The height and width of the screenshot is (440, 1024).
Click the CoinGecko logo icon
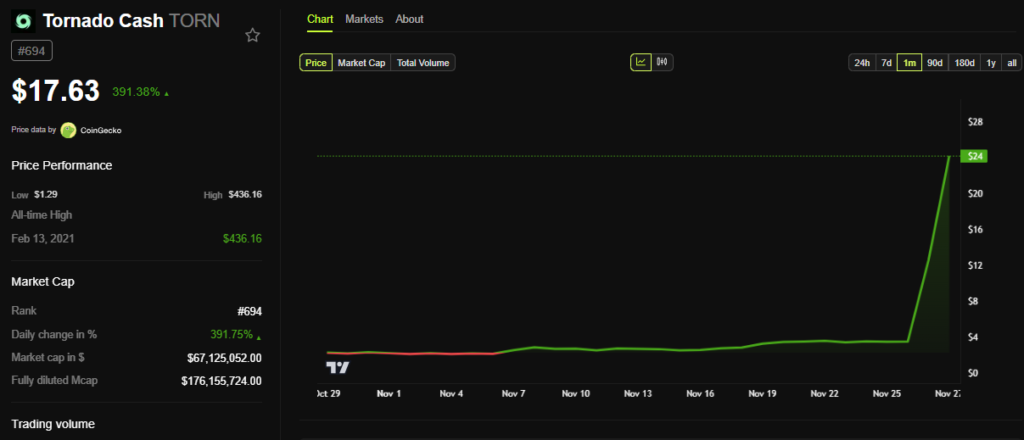coord(68,130)
